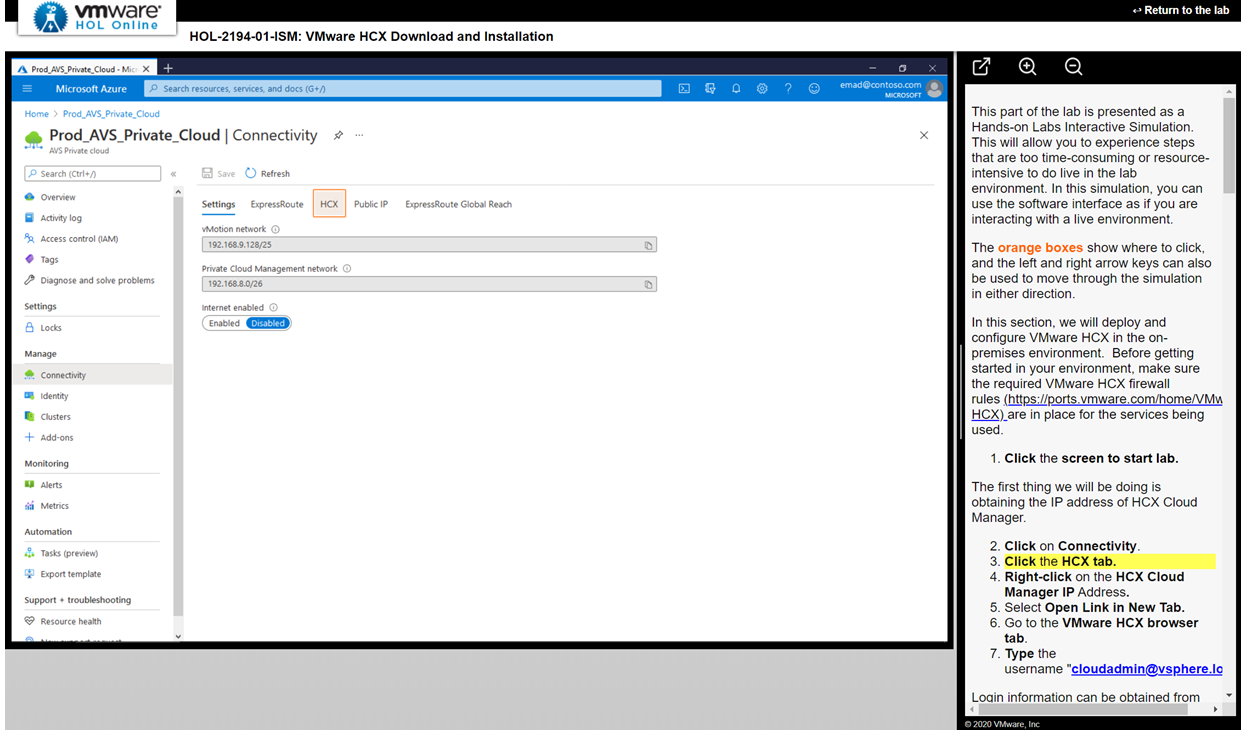Open the Azure portal hamburger menu
Viewport: 1241px width, 730px height.
[x=27, y=89]
